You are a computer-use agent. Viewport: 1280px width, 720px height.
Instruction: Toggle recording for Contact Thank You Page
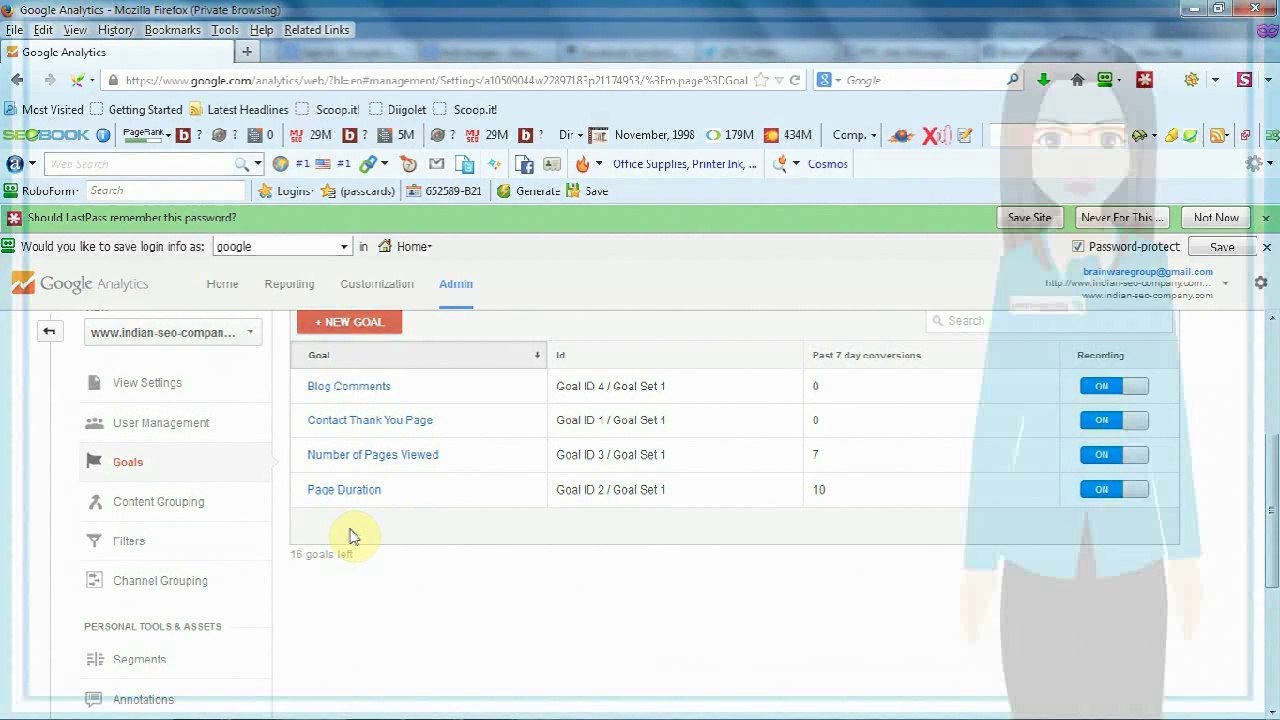click(1114, 420)
